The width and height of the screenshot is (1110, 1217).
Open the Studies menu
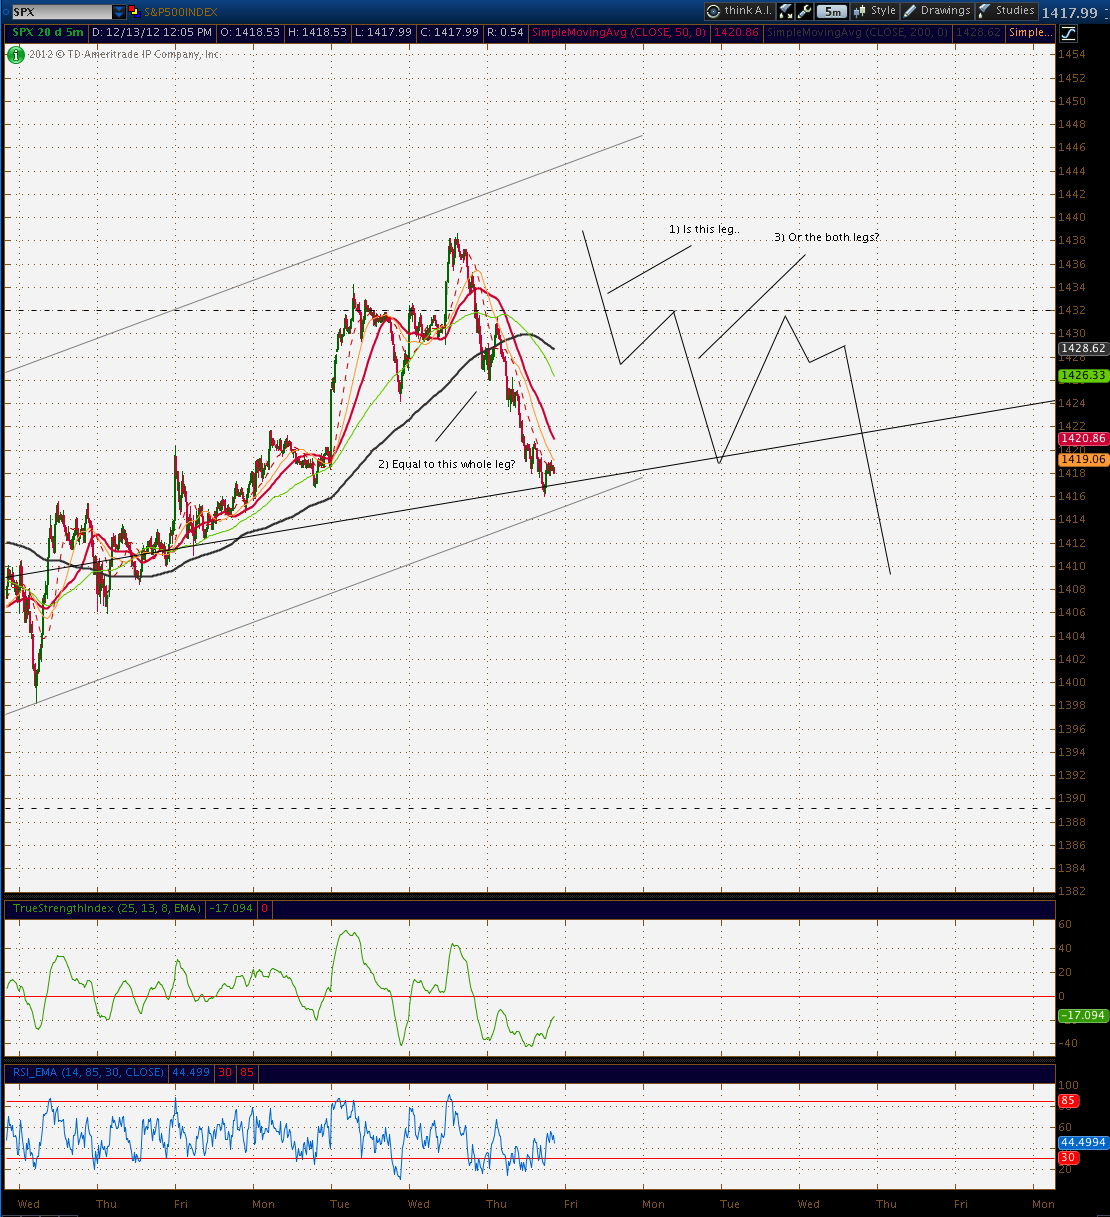point(1006,11)
